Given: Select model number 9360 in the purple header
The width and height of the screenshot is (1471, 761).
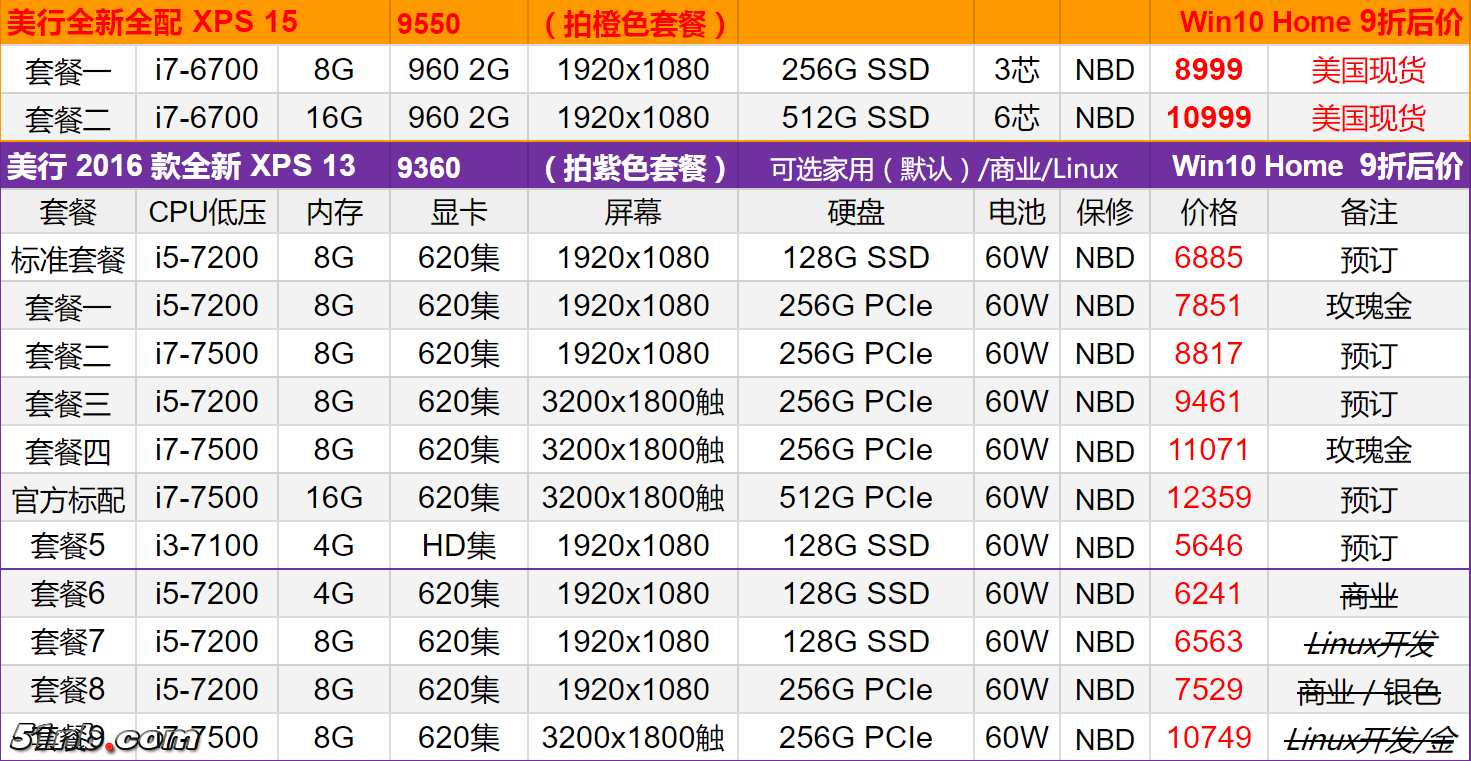Looking at the screenshot, I should click(x=429, y=167).
